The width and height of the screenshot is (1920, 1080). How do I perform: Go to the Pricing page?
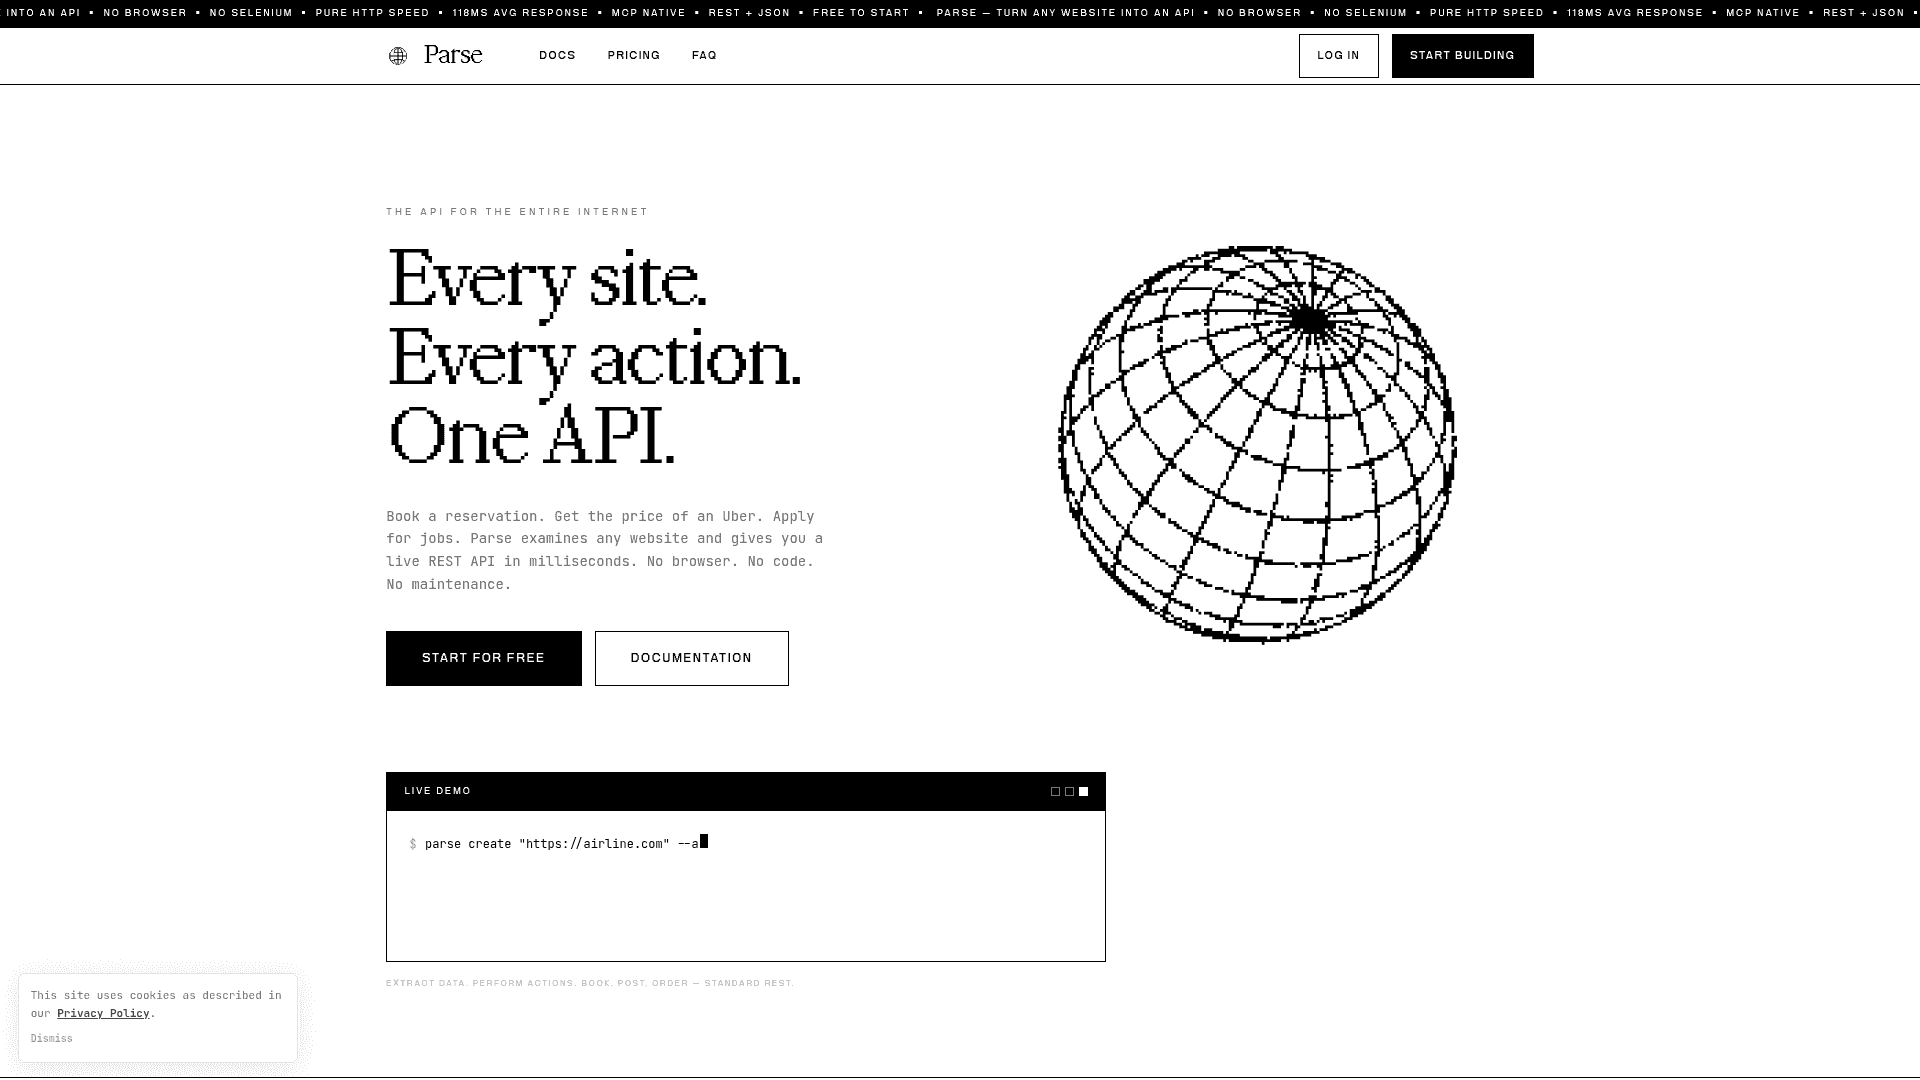pos(634,56)
